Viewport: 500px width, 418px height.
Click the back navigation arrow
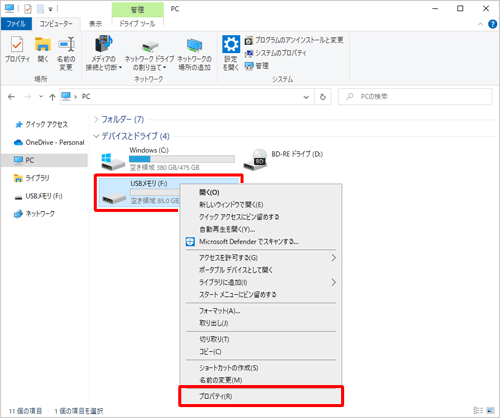click(x=11, y=97)
